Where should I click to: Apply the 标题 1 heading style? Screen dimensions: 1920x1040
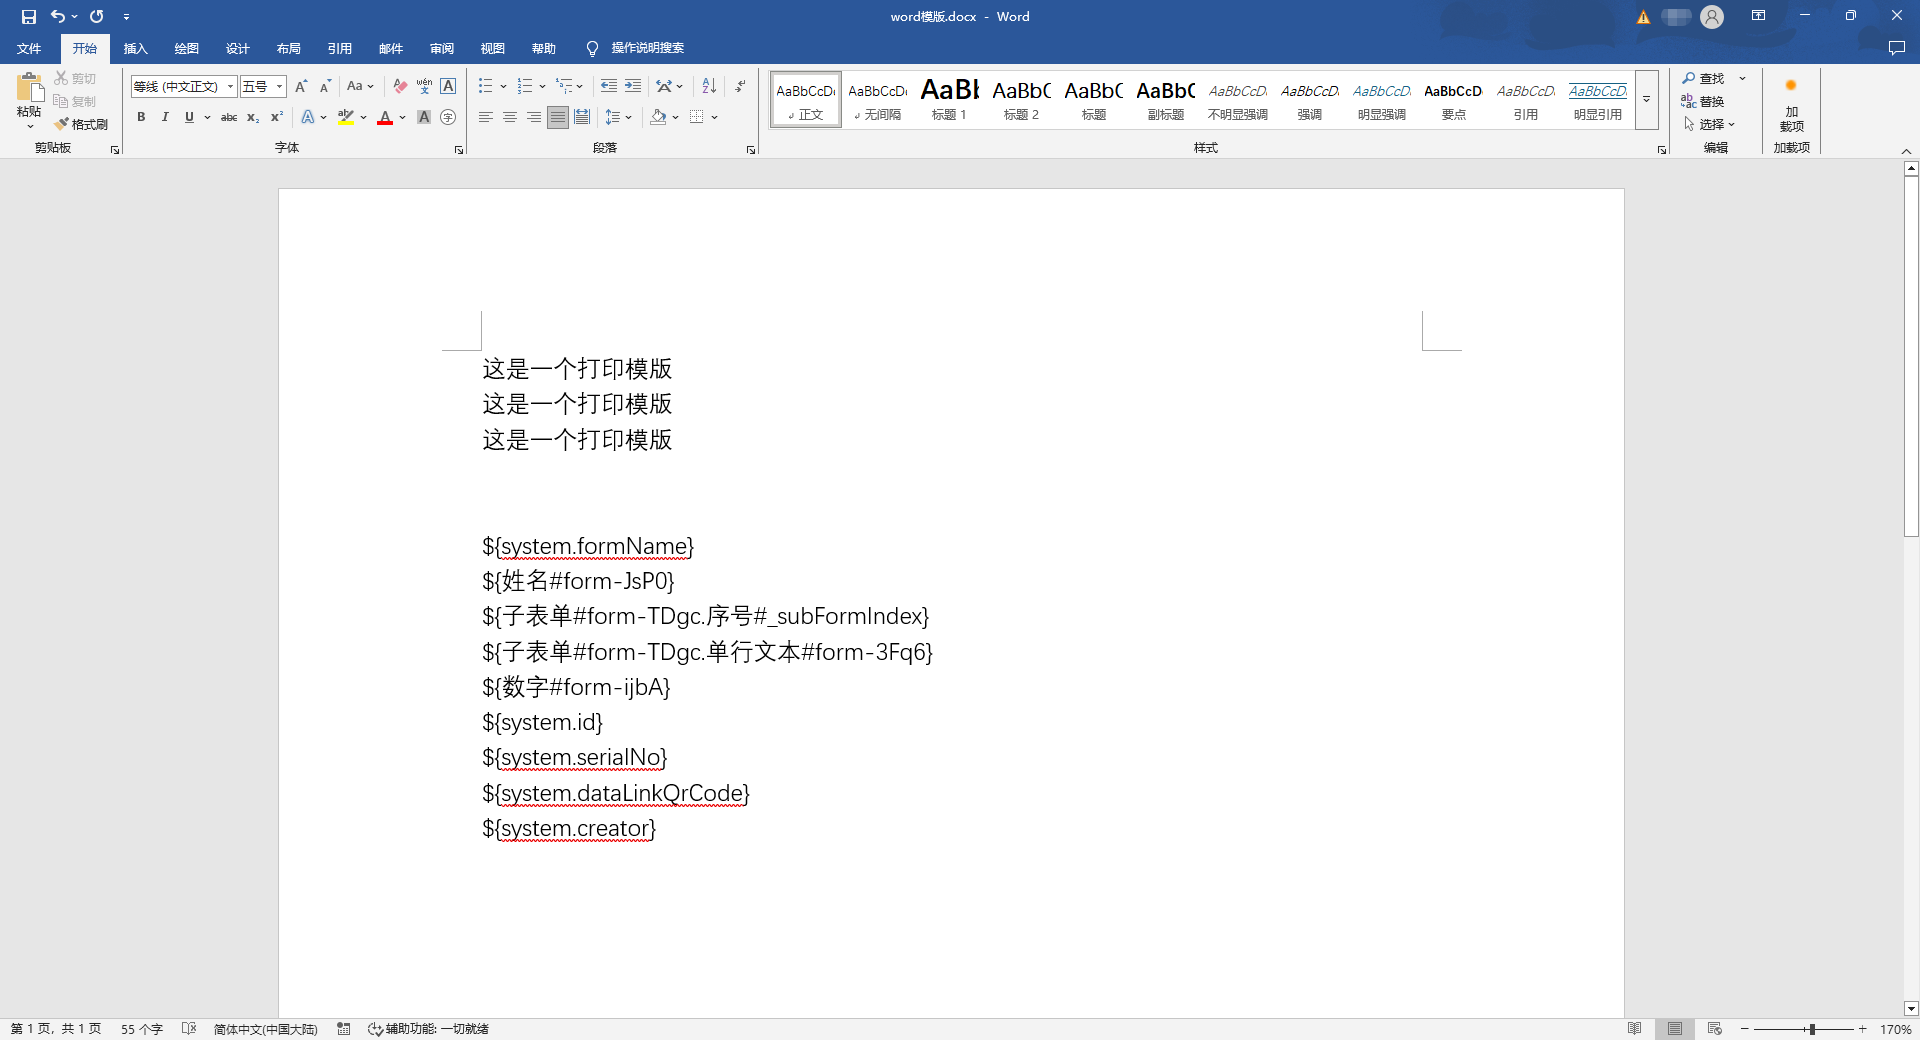[949, 99]
